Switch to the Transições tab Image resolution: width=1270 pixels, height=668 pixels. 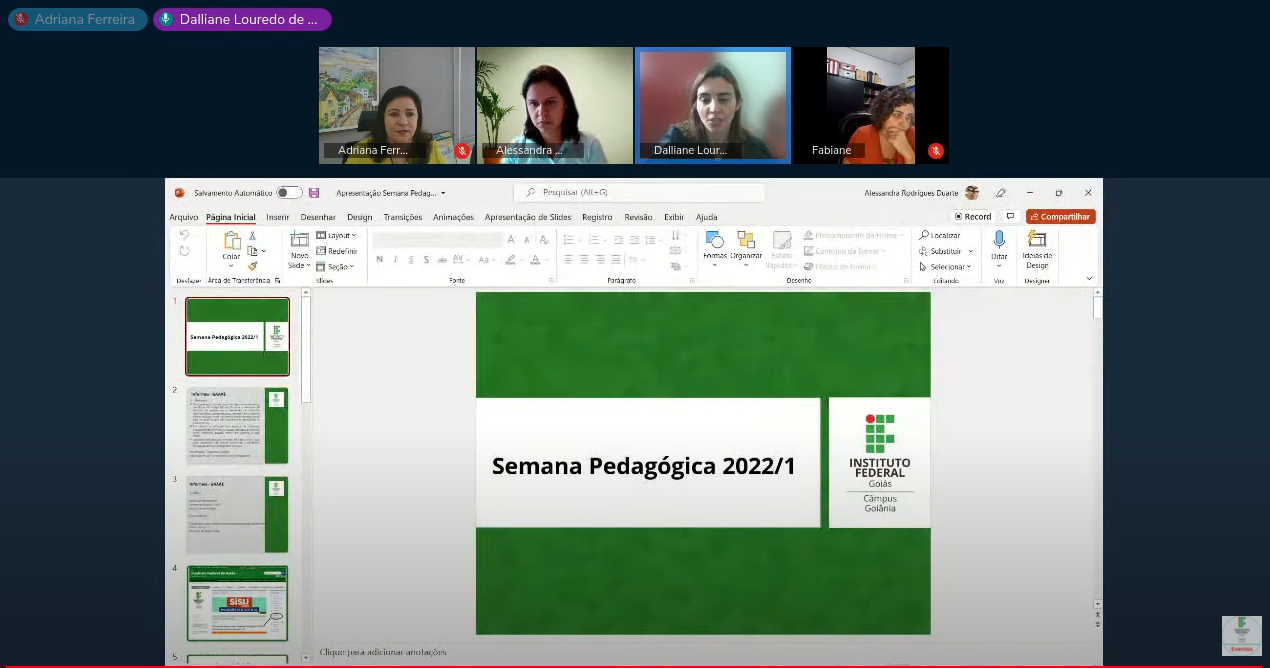402,217
